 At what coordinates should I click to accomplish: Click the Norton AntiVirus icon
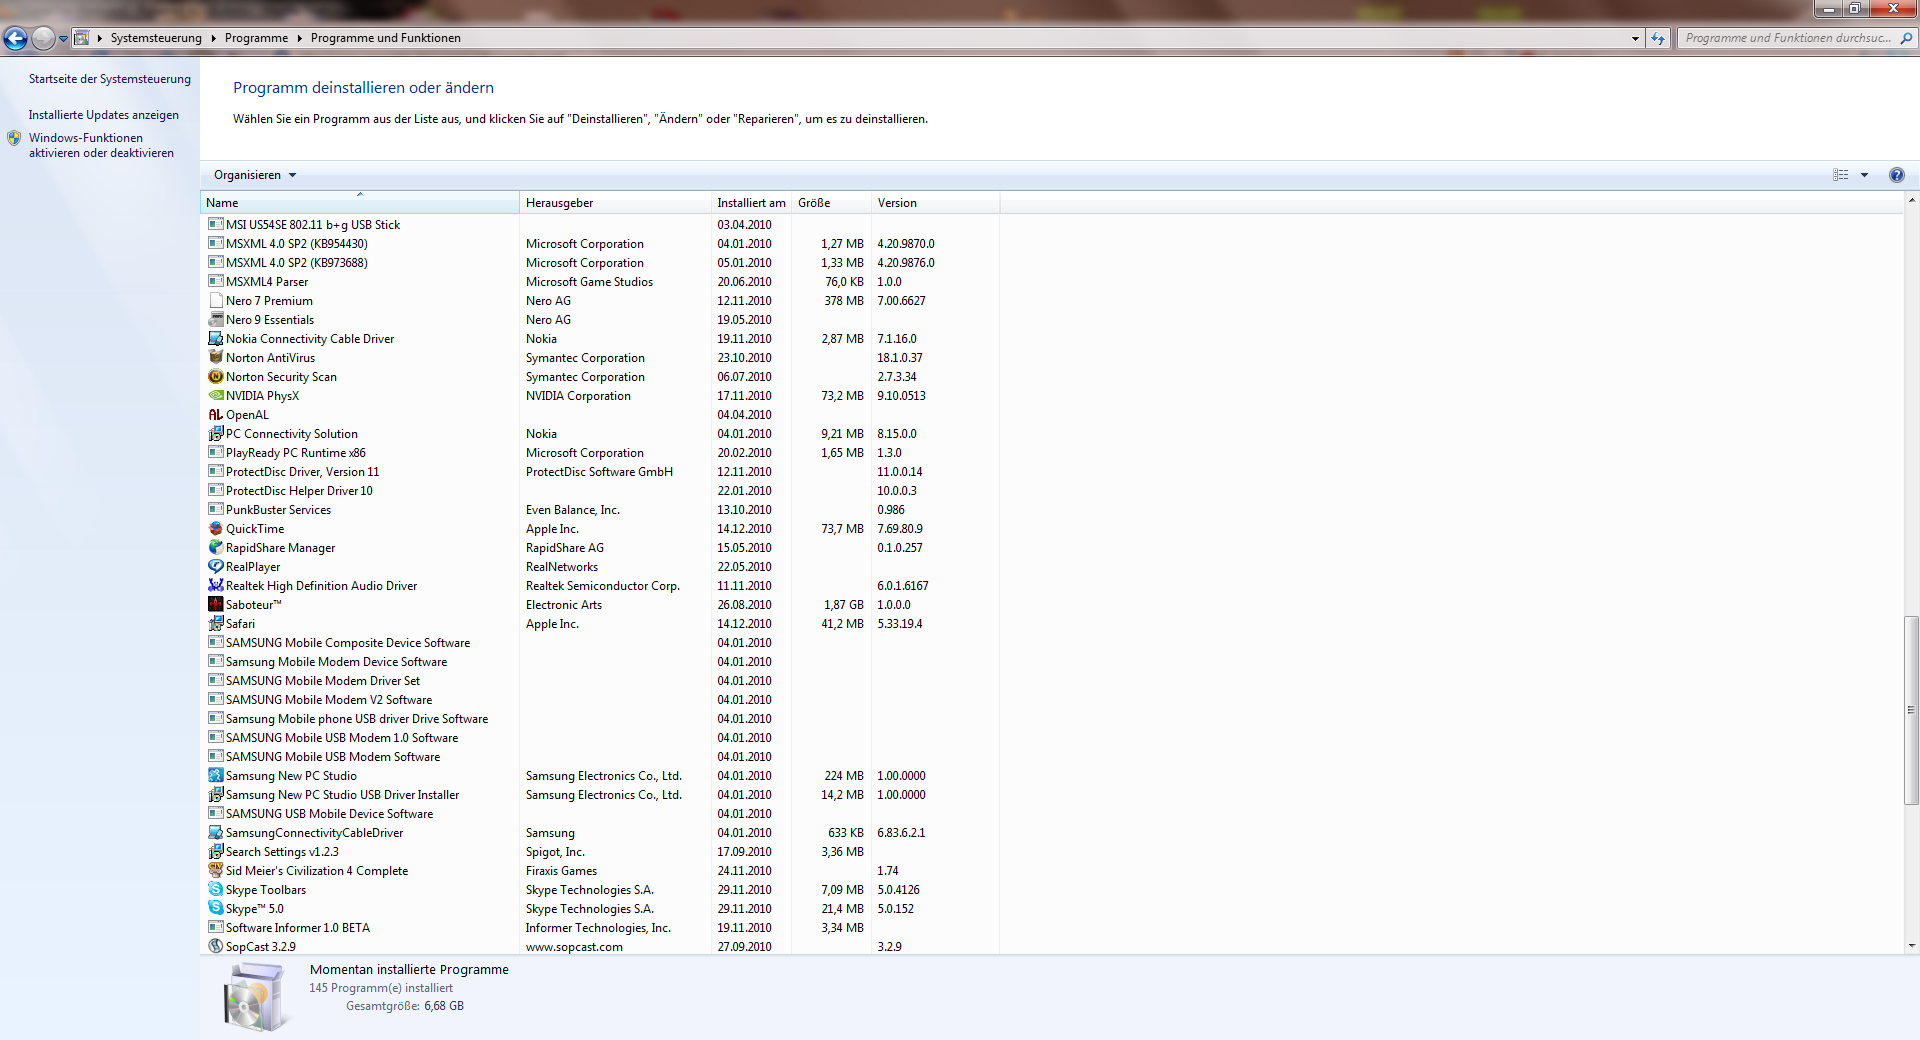(215, 358)
